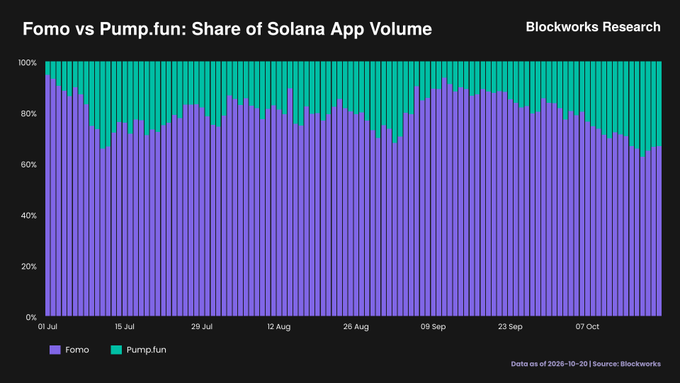Click the 80% y-axis label
Viewport: 680px width, 383px height.
point(29,114)
